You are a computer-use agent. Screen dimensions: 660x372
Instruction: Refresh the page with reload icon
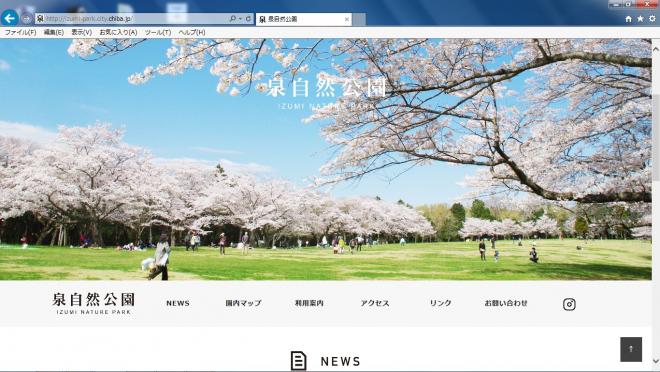(x=248, y=19)
